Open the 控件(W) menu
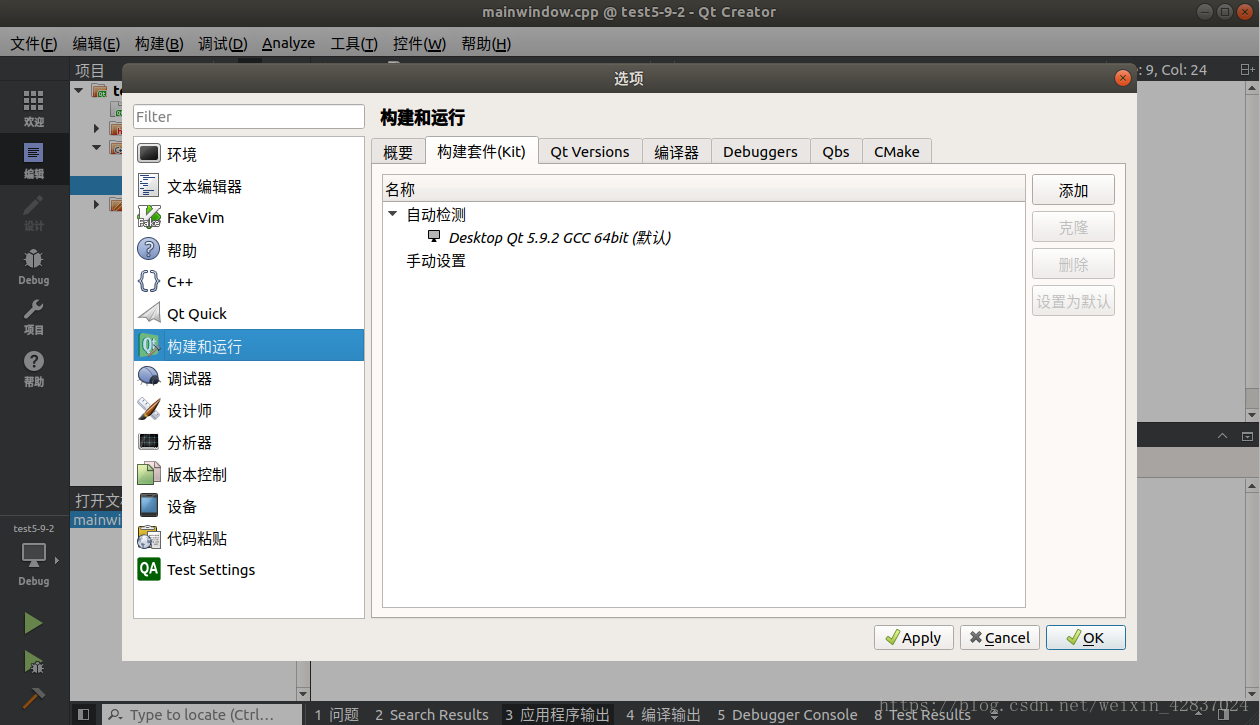Viewport: 1260px width, 725px height. (x=420, y=43)
